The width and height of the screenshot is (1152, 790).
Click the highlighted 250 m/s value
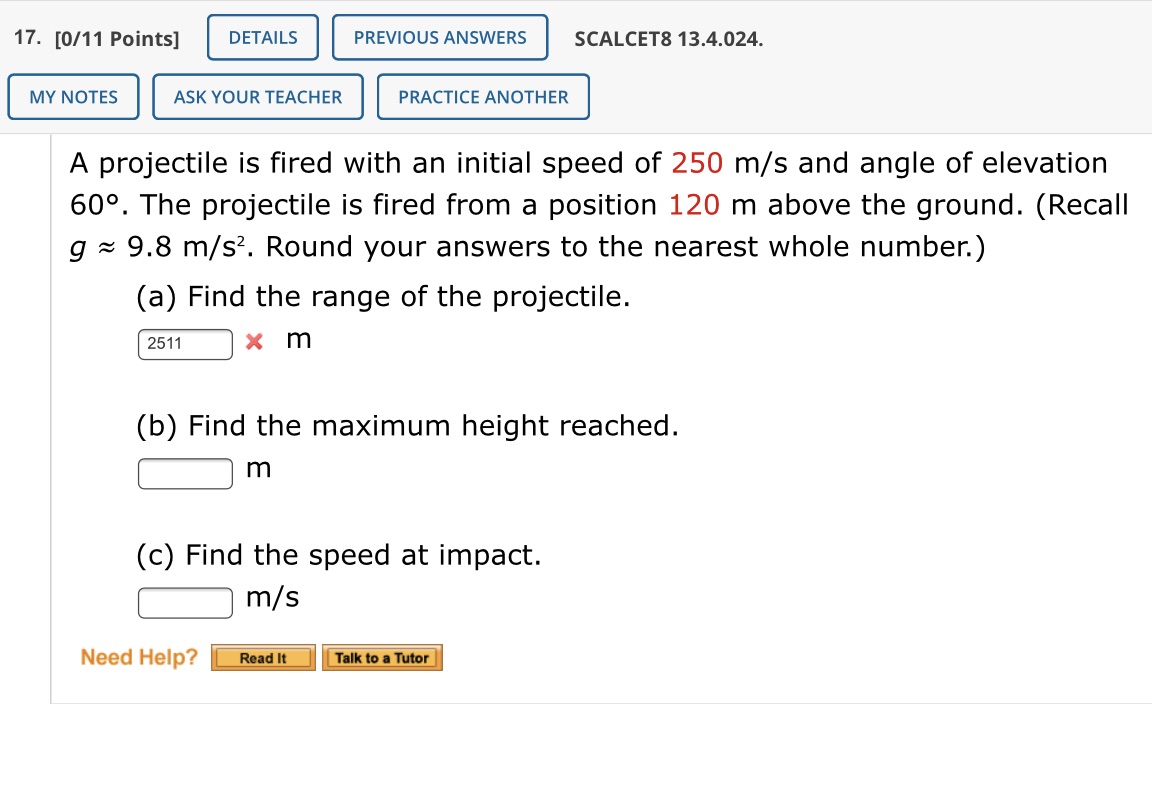click(x=696, y=163)
